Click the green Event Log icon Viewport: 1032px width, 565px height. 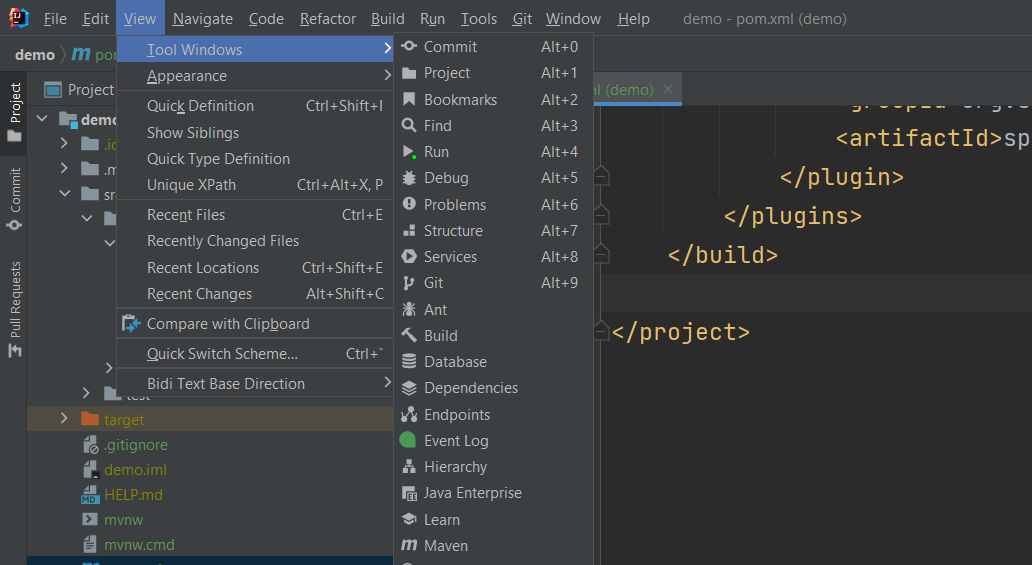coord(408,440)
